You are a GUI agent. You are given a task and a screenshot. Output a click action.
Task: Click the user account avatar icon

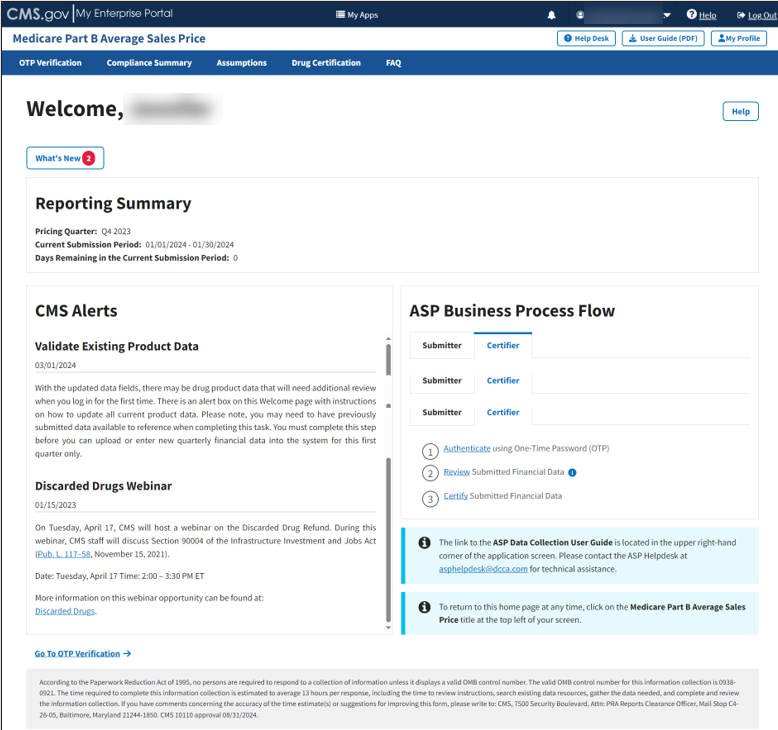pyautogui.click(x=580, y=15)
